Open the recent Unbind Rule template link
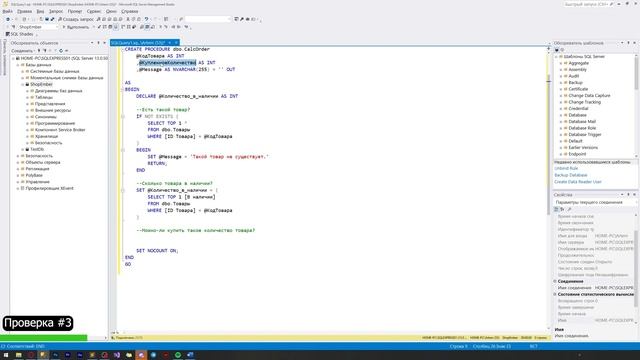The height and width of the screenshot is (360, 640). pyautogui.click(x=566, y=169)
